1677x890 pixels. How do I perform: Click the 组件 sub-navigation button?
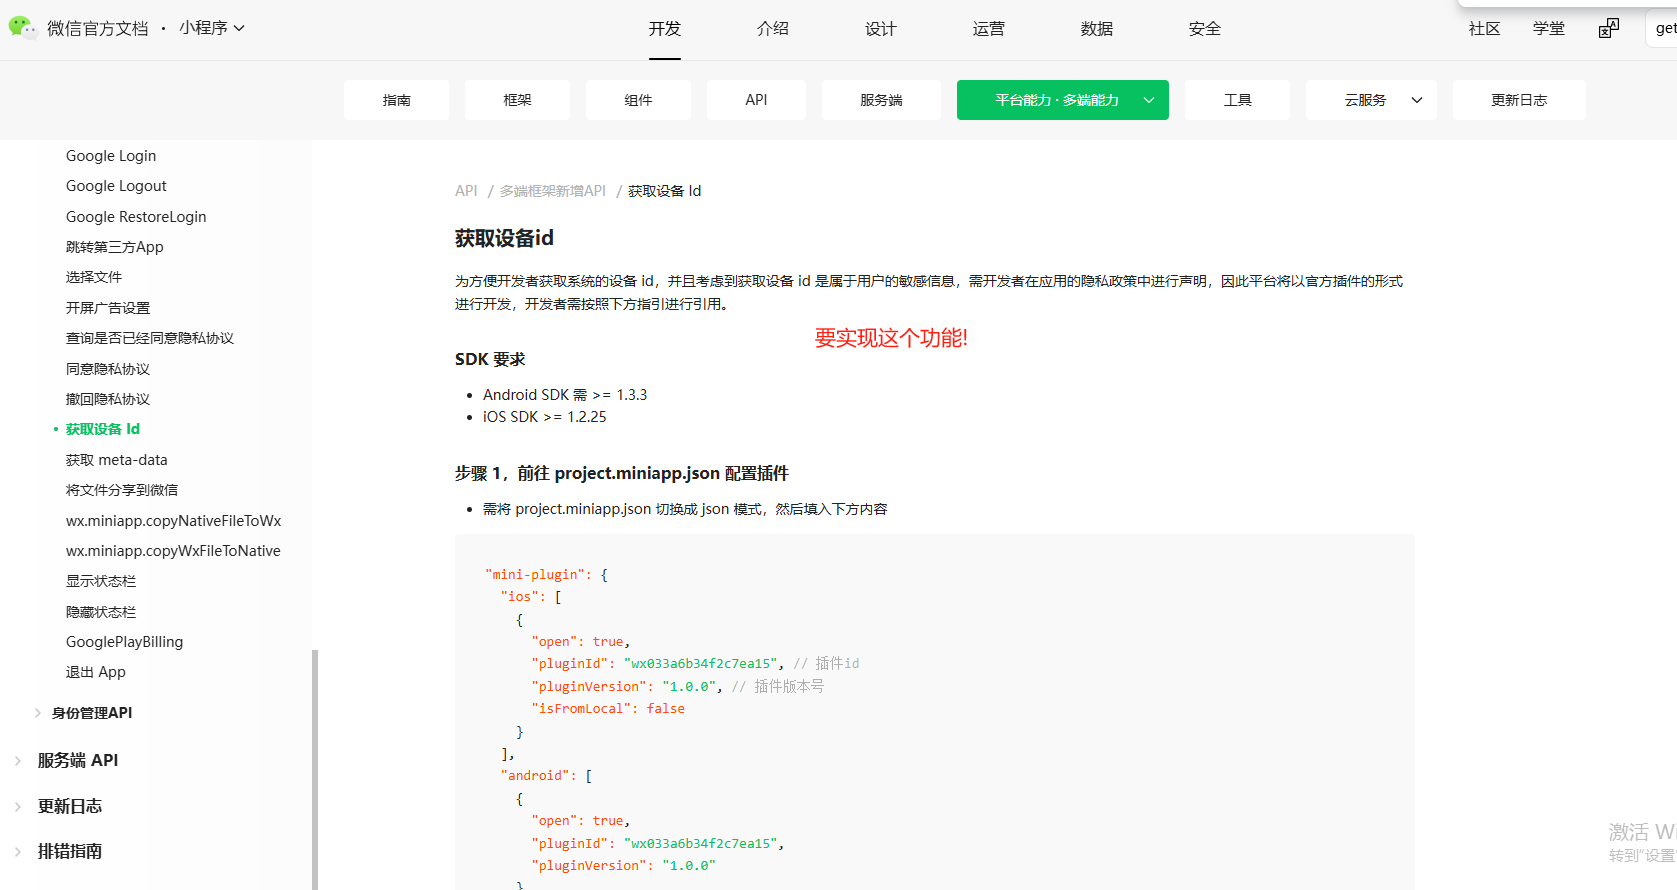(638, 100)
